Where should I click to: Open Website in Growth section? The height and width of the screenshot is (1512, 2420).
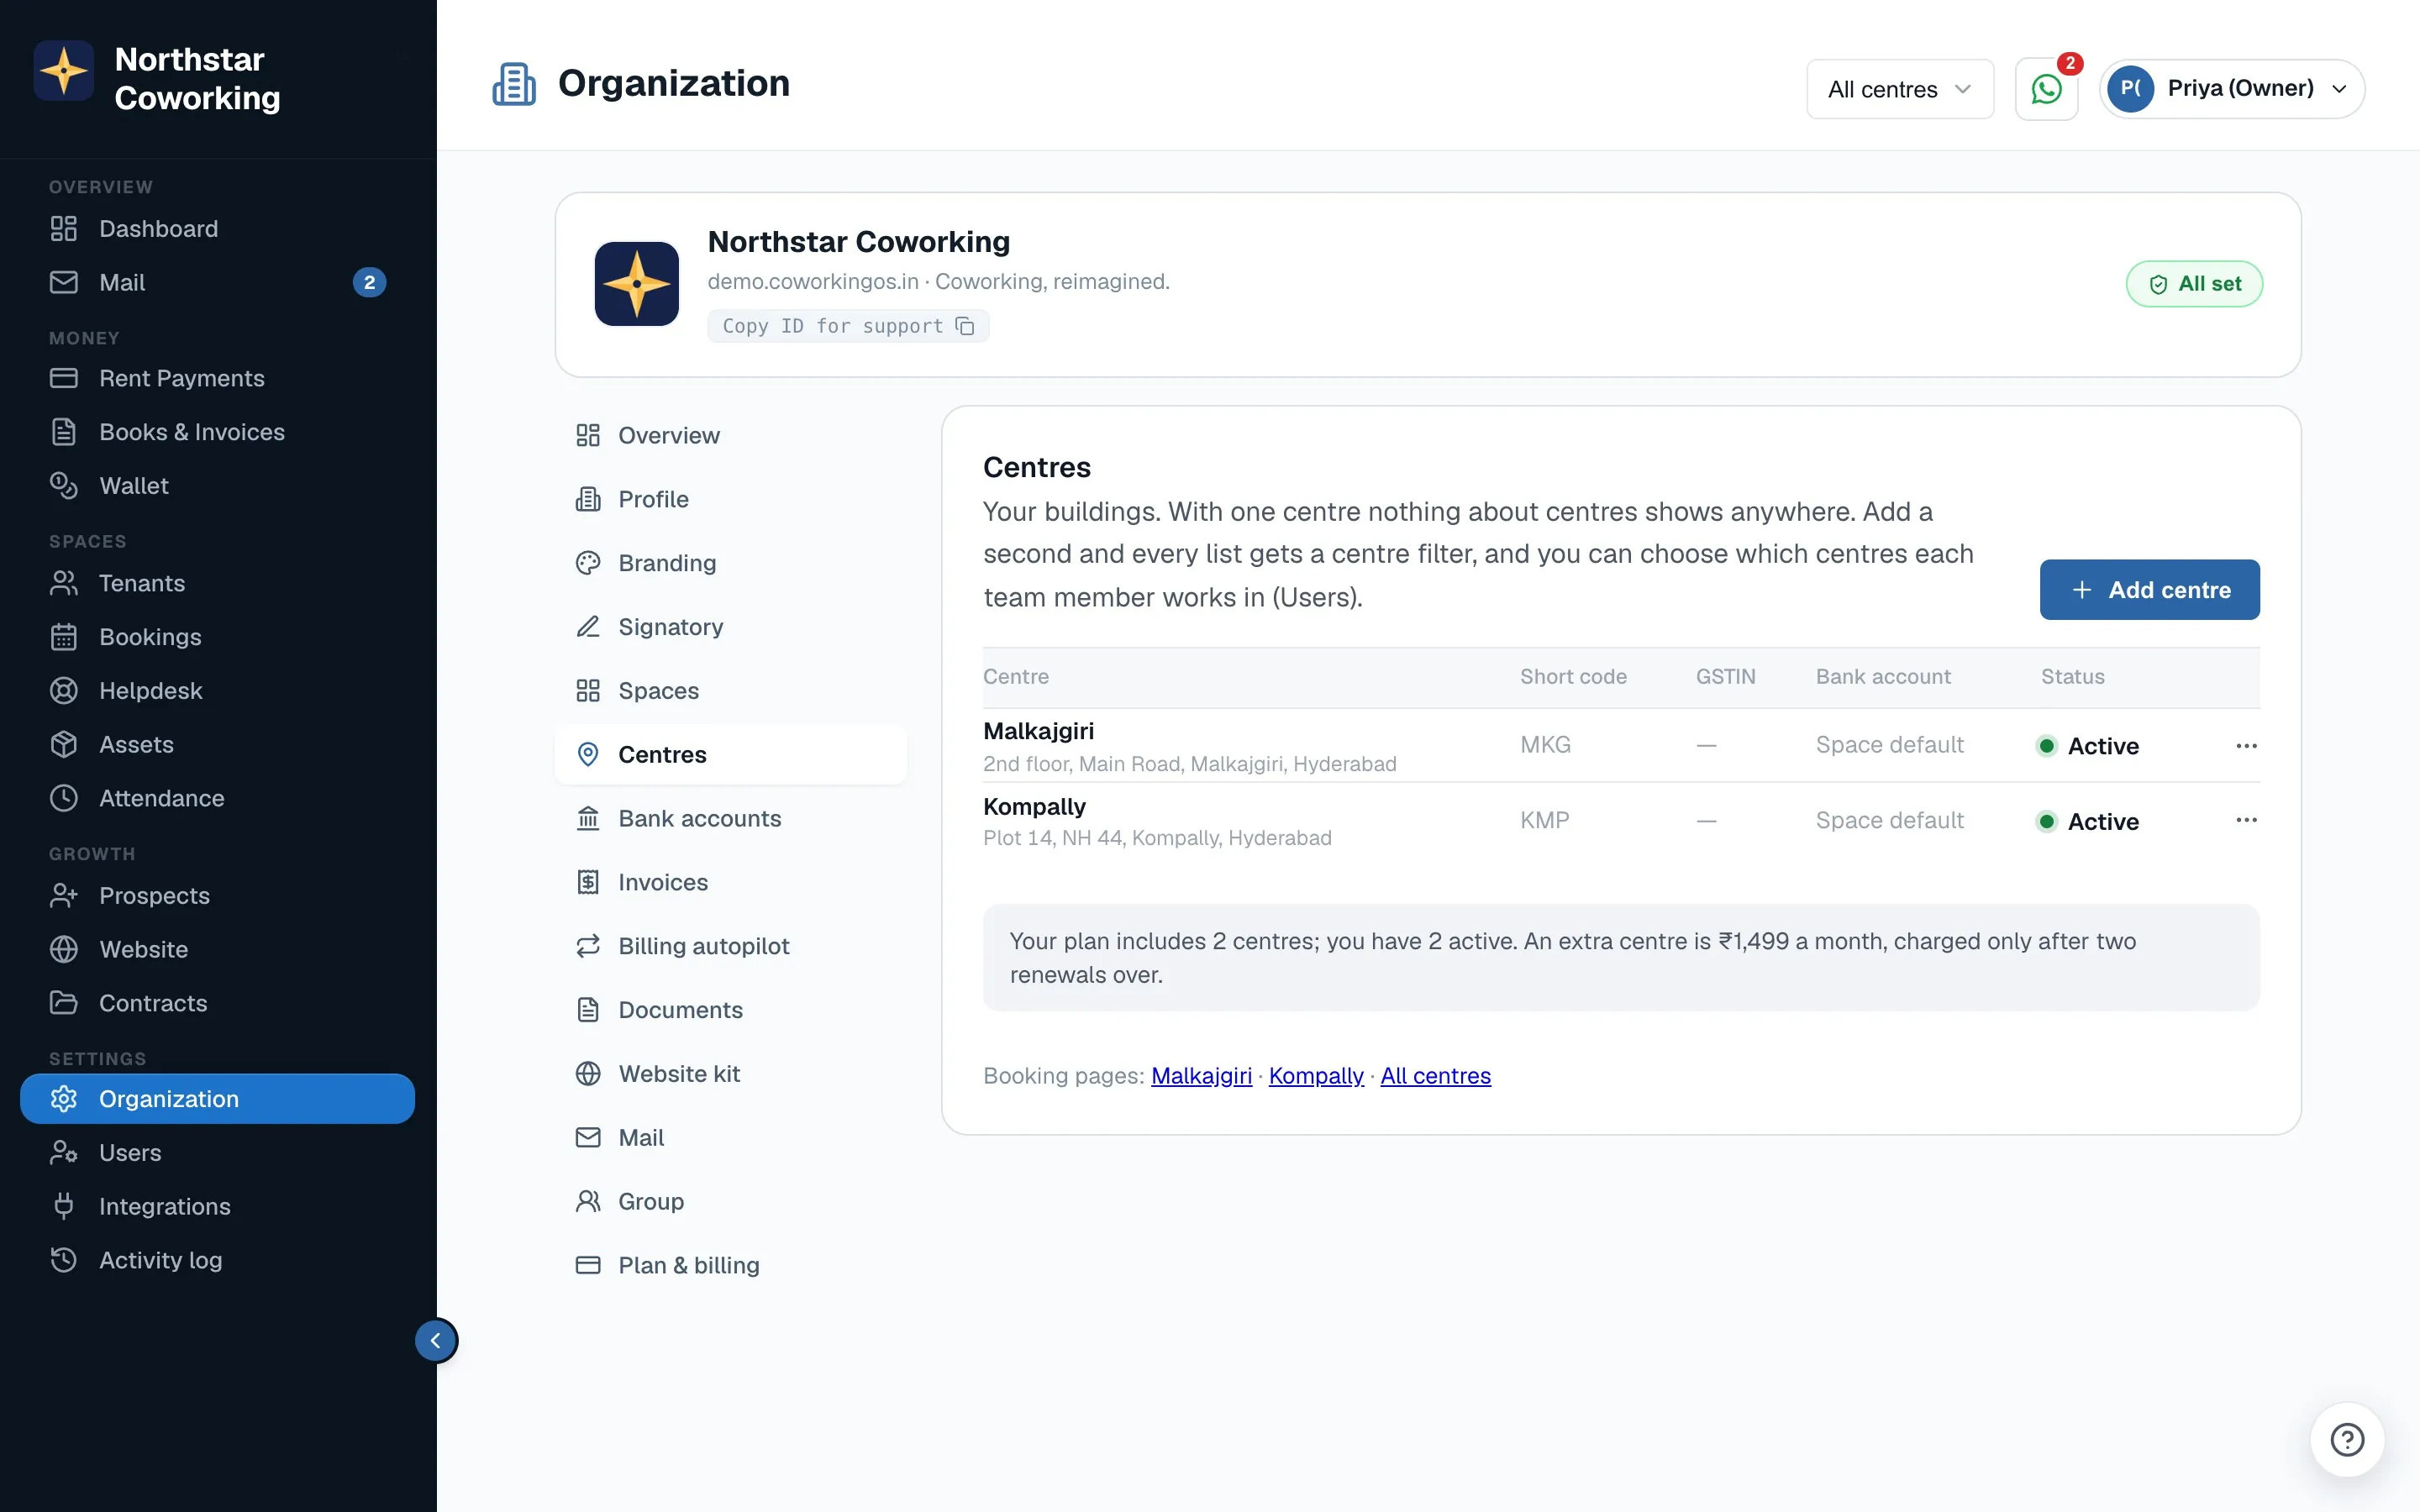218,950
